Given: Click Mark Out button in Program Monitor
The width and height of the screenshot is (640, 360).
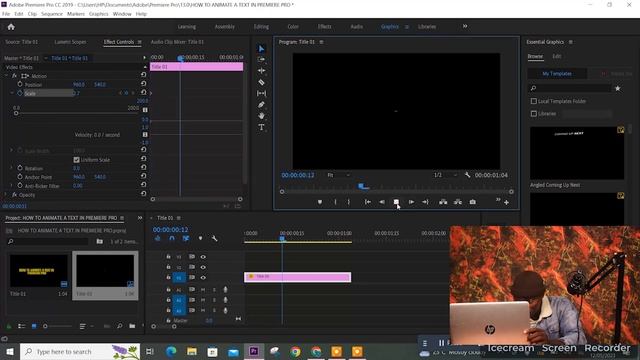Looking at the screenshot, I should coord(349,202).
